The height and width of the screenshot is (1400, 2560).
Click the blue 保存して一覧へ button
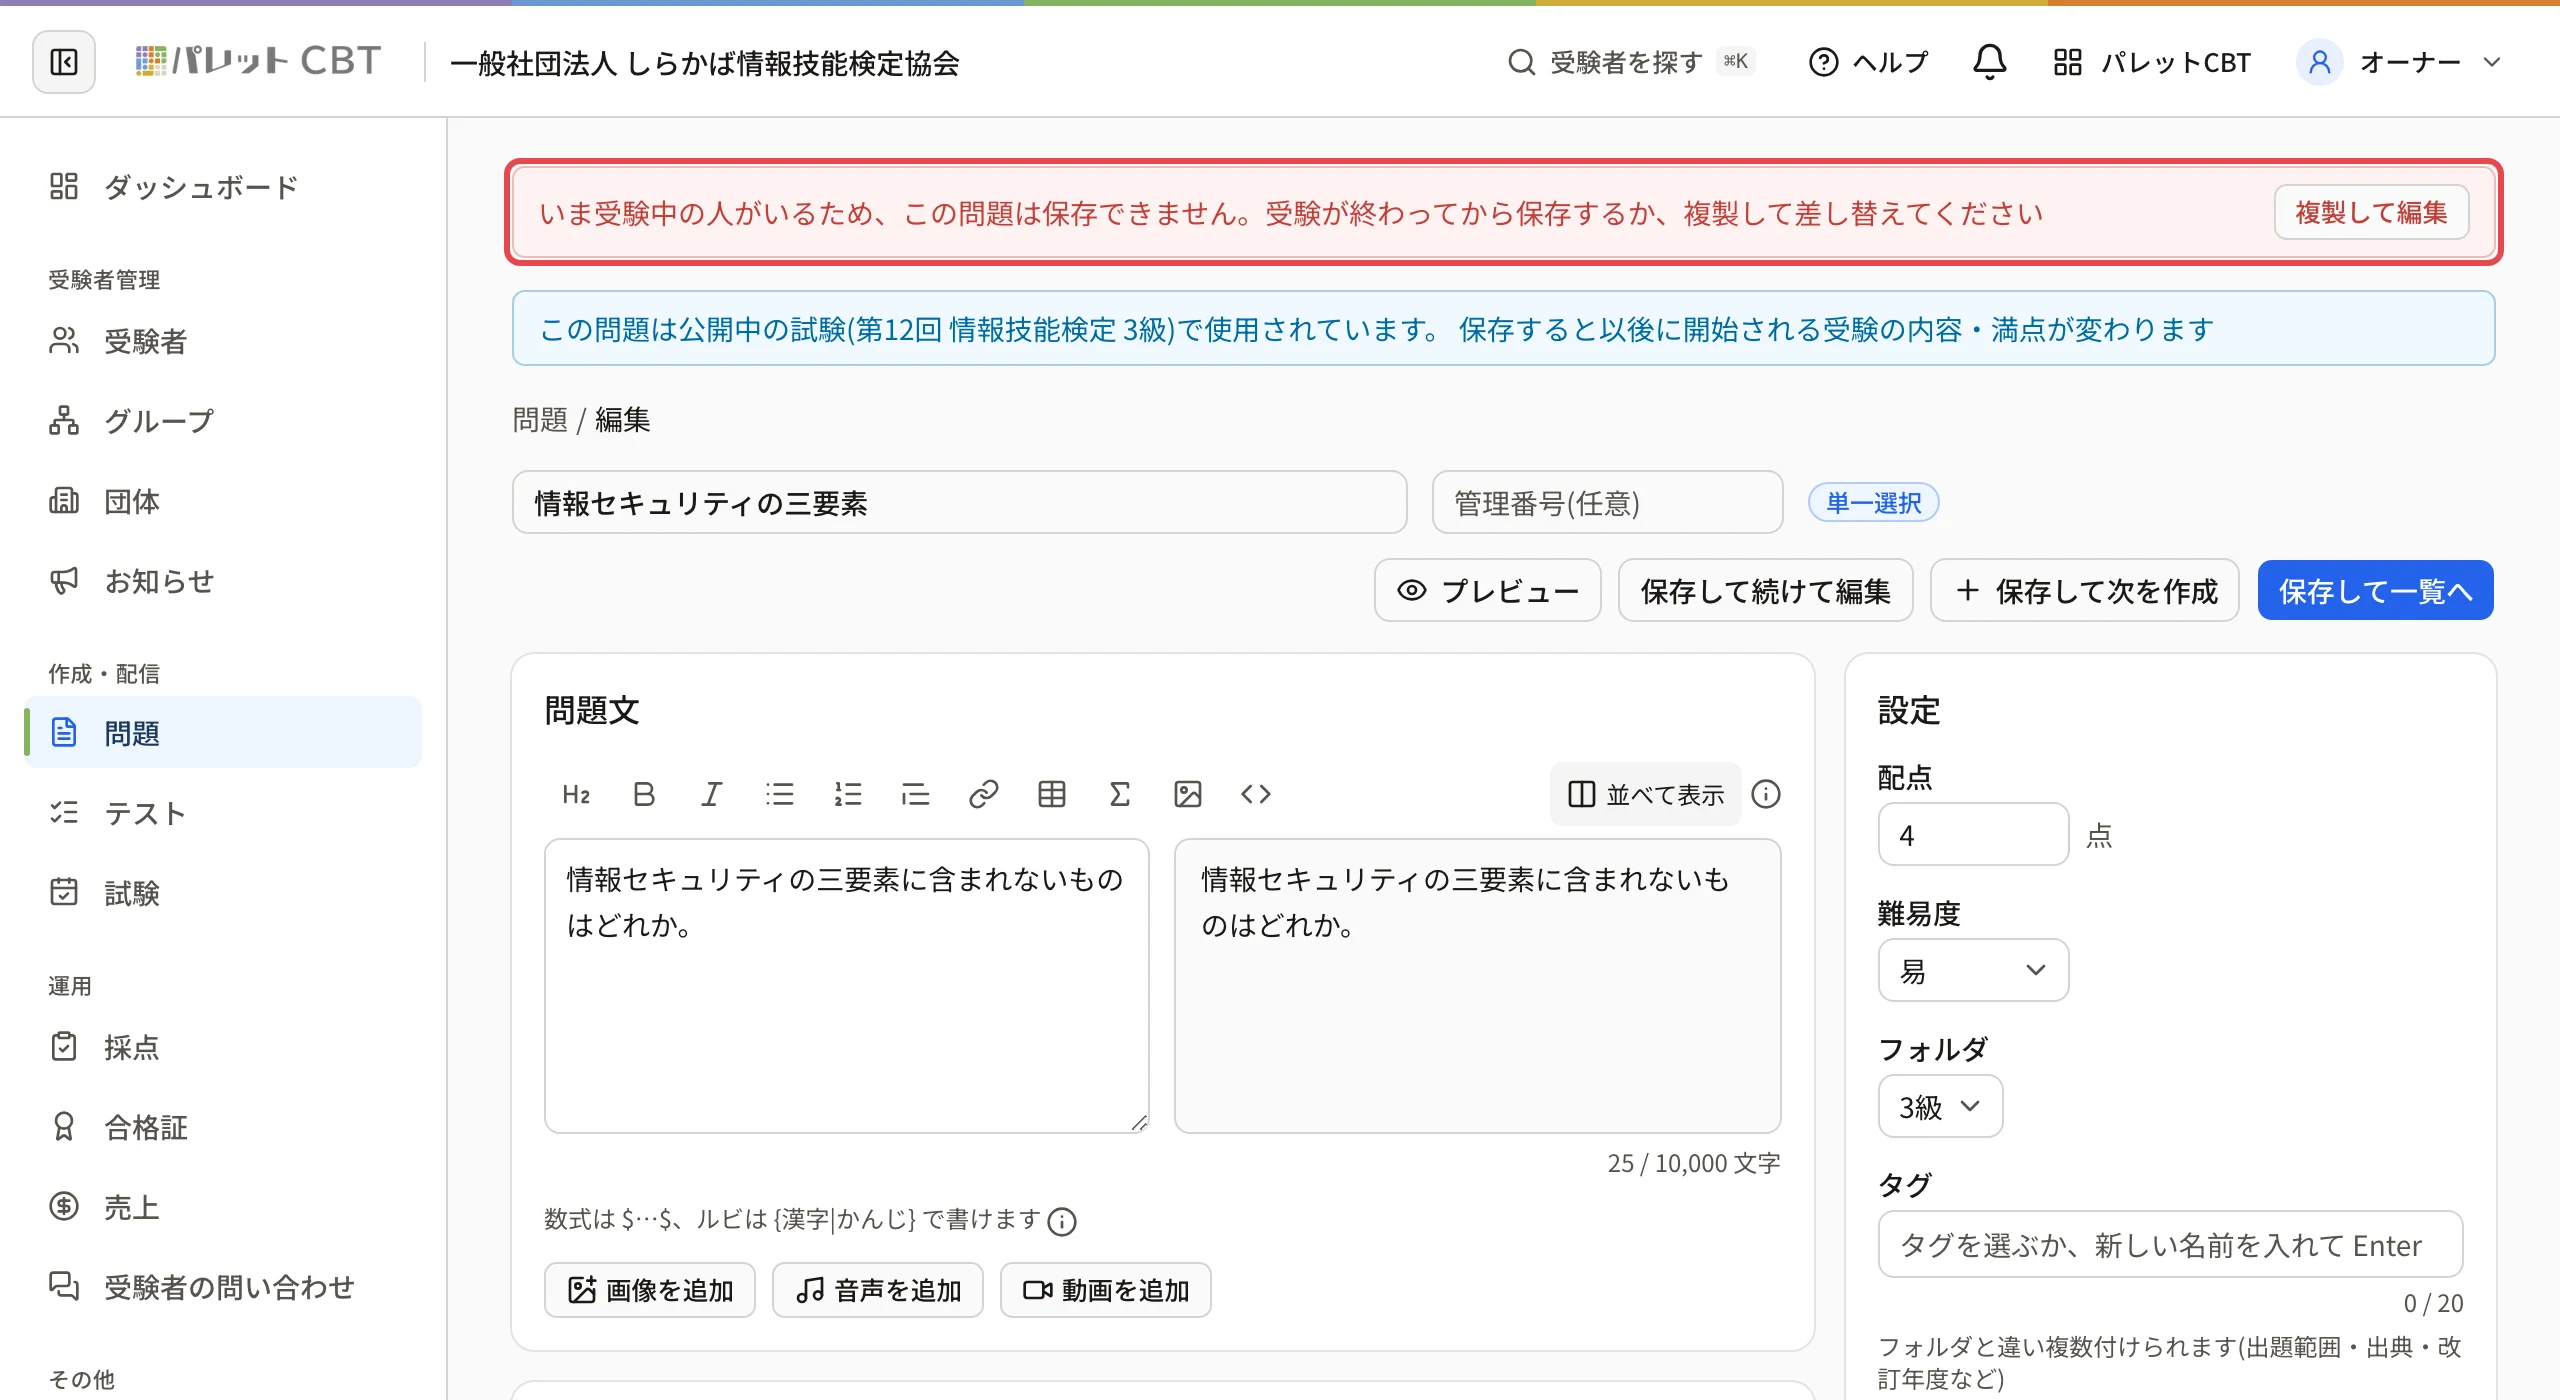tap(2376, 590)
